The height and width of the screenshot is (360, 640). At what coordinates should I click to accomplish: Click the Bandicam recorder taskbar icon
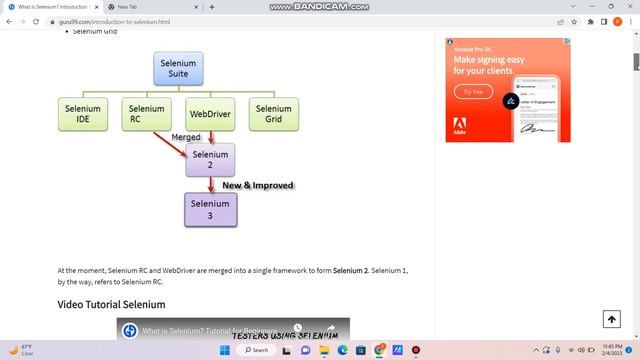coord(416,350)
